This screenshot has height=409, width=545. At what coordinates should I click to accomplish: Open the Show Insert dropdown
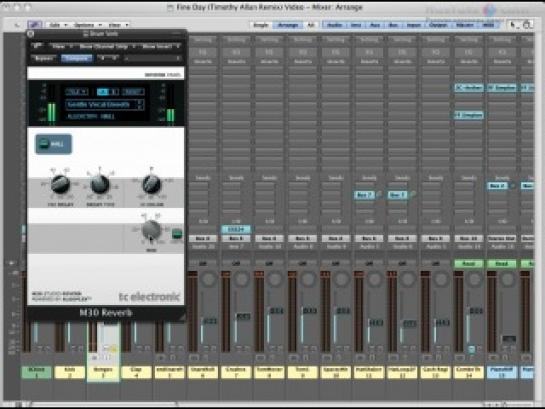[x=160, y=46]
